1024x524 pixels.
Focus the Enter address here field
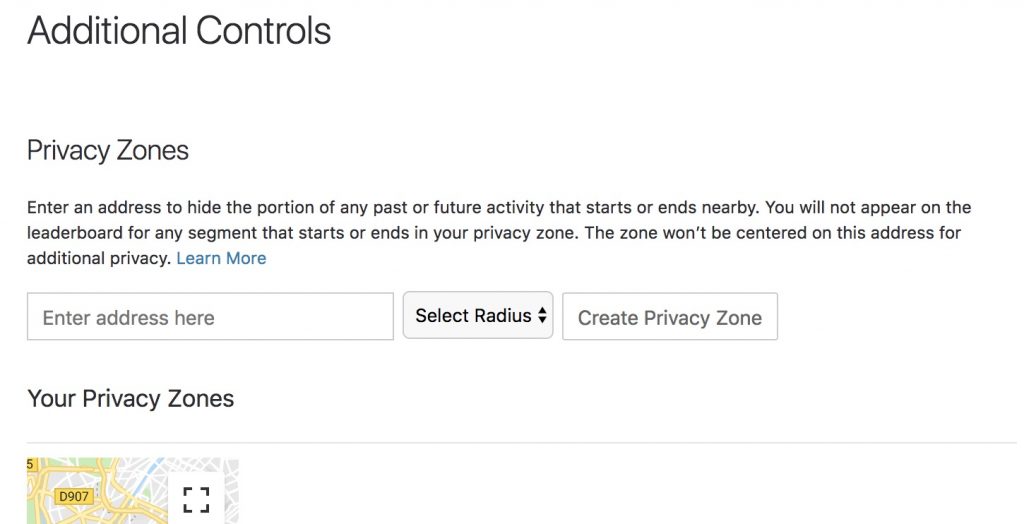210,317
